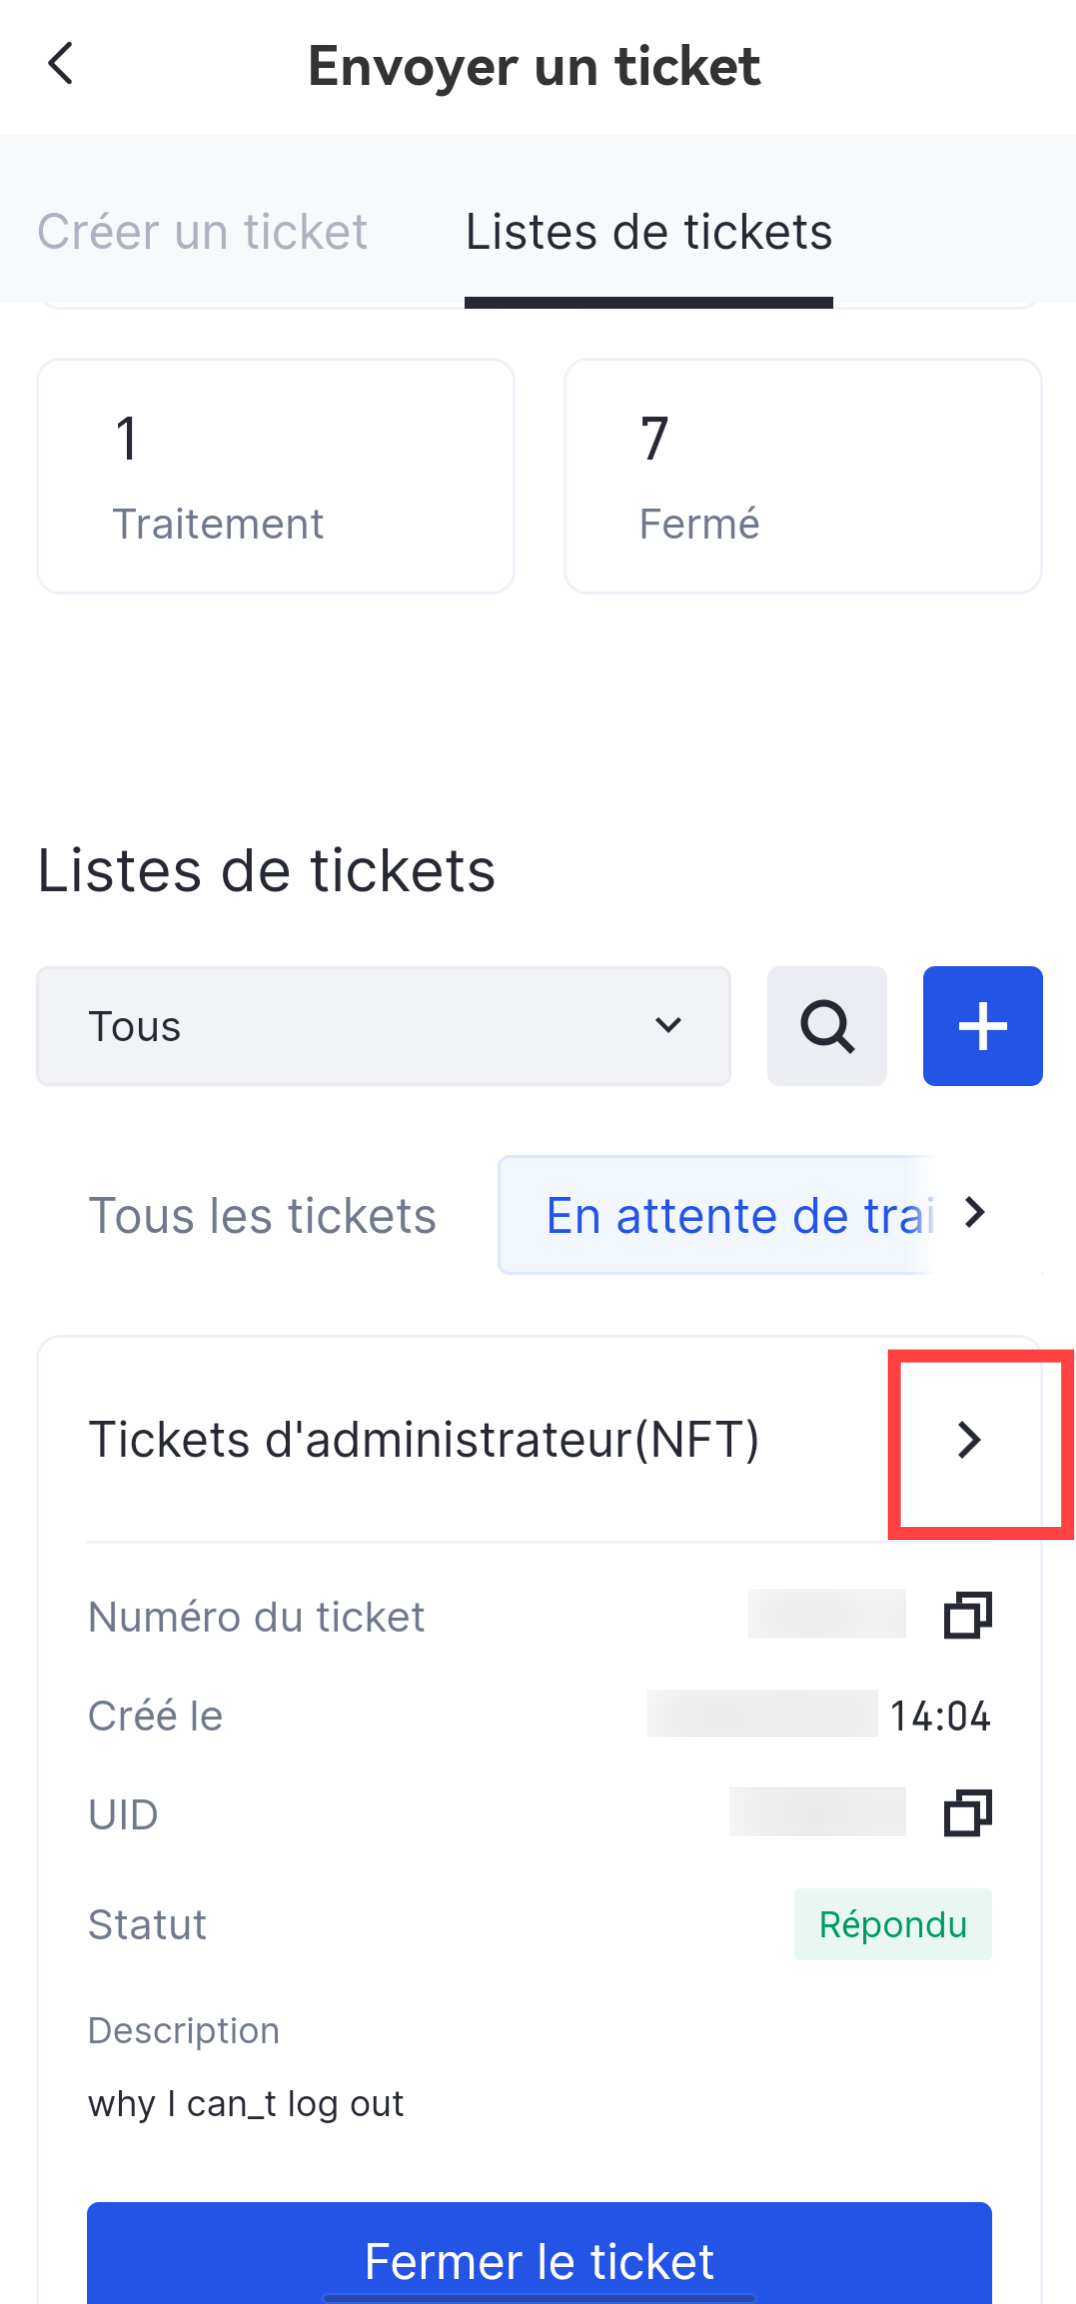Open Tickets d'administrateur(NFT) ticket title
1076x2304 pixels.
tap(424, 1440)
